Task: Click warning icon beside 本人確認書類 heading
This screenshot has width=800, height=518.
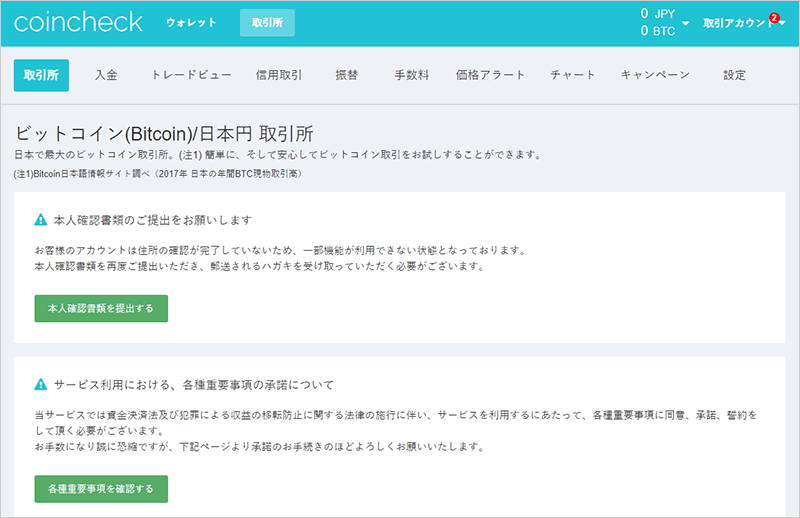Action: click(x=41, y=219)
